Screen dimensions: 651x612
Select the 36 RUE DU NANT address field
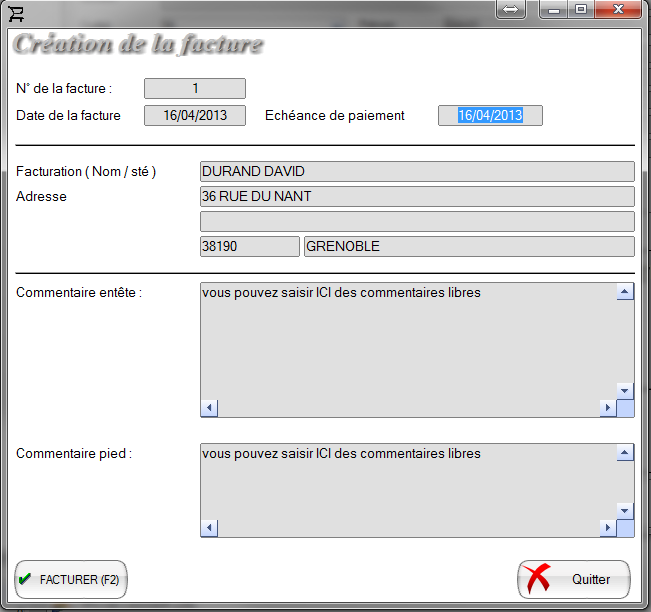(417, 196)
